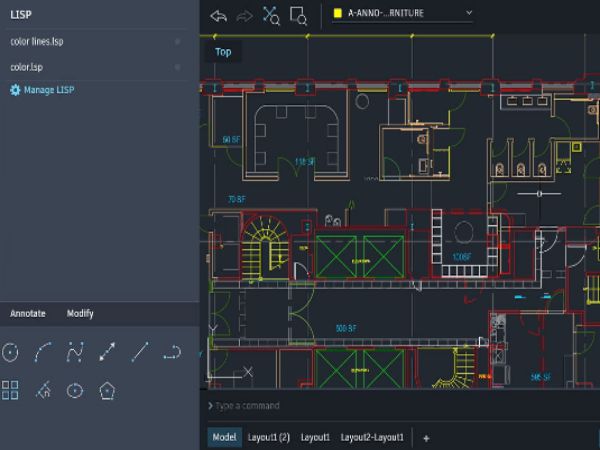This screenshot has height=450, width=600.
Task: Select the Line draw tool
Action: 140,352
